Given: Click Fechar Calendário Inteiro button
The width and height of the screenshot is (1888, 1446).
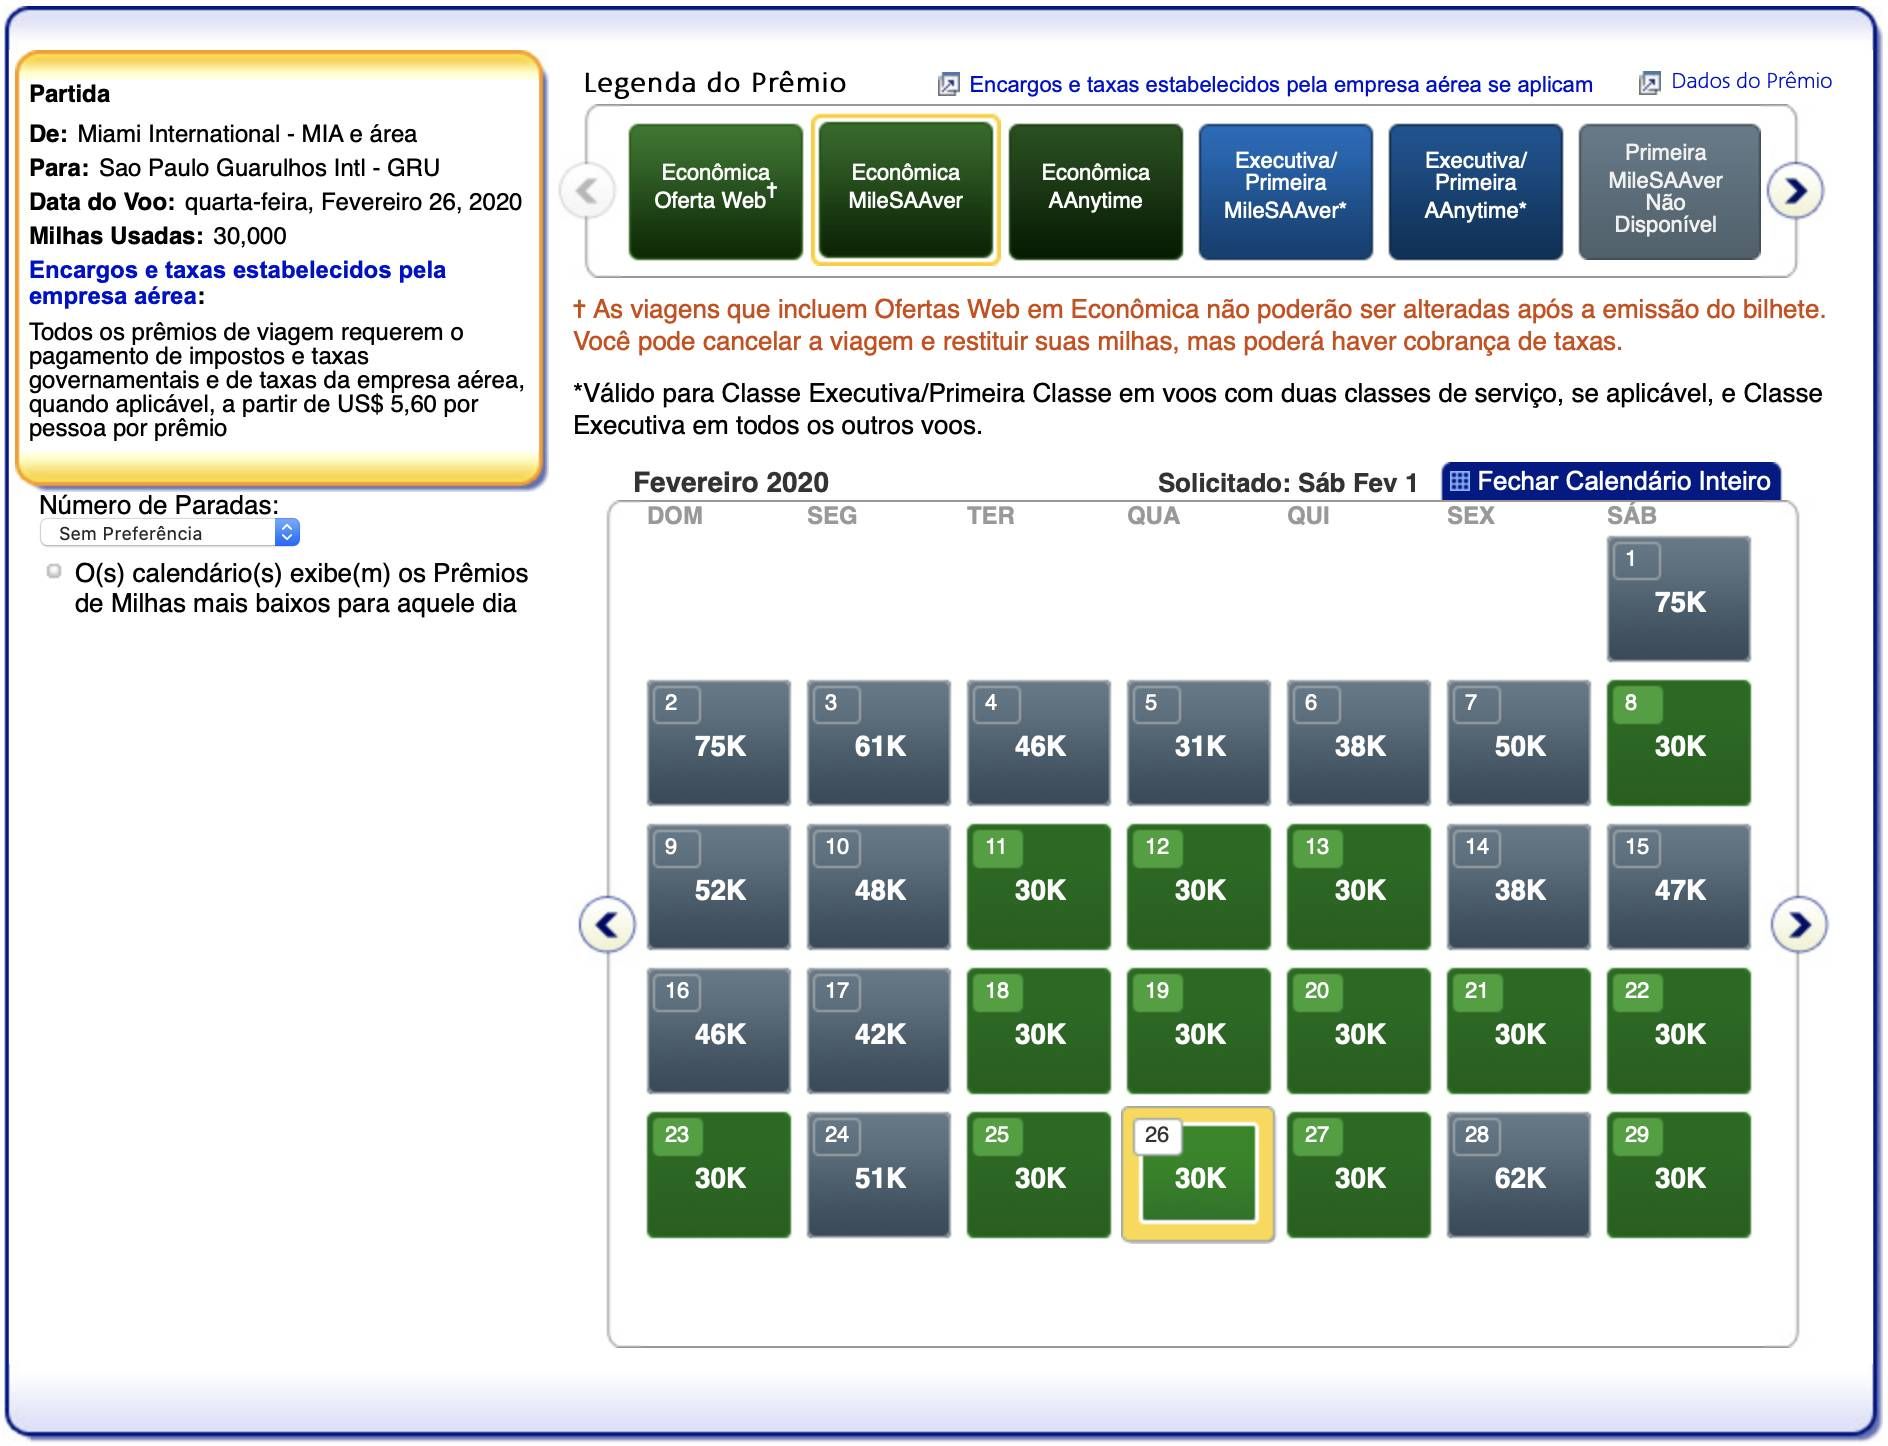Looking at the screenshot, I should tap(1611, 481).
